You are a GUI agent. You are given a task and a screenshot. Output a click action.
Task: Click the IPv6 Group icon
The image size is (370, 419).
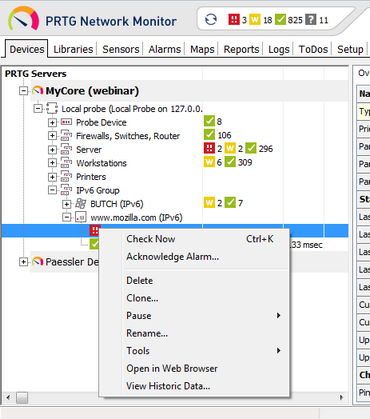coord(66,190)
